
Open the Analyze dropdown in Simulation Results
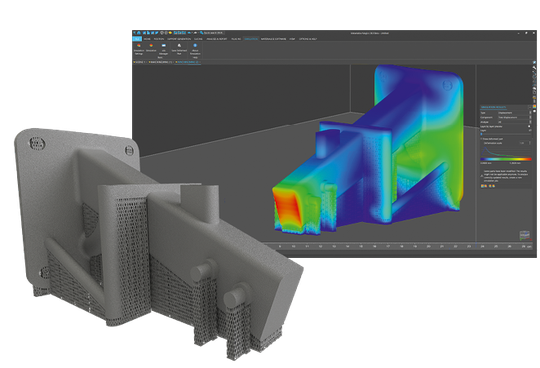pos(515,122)
